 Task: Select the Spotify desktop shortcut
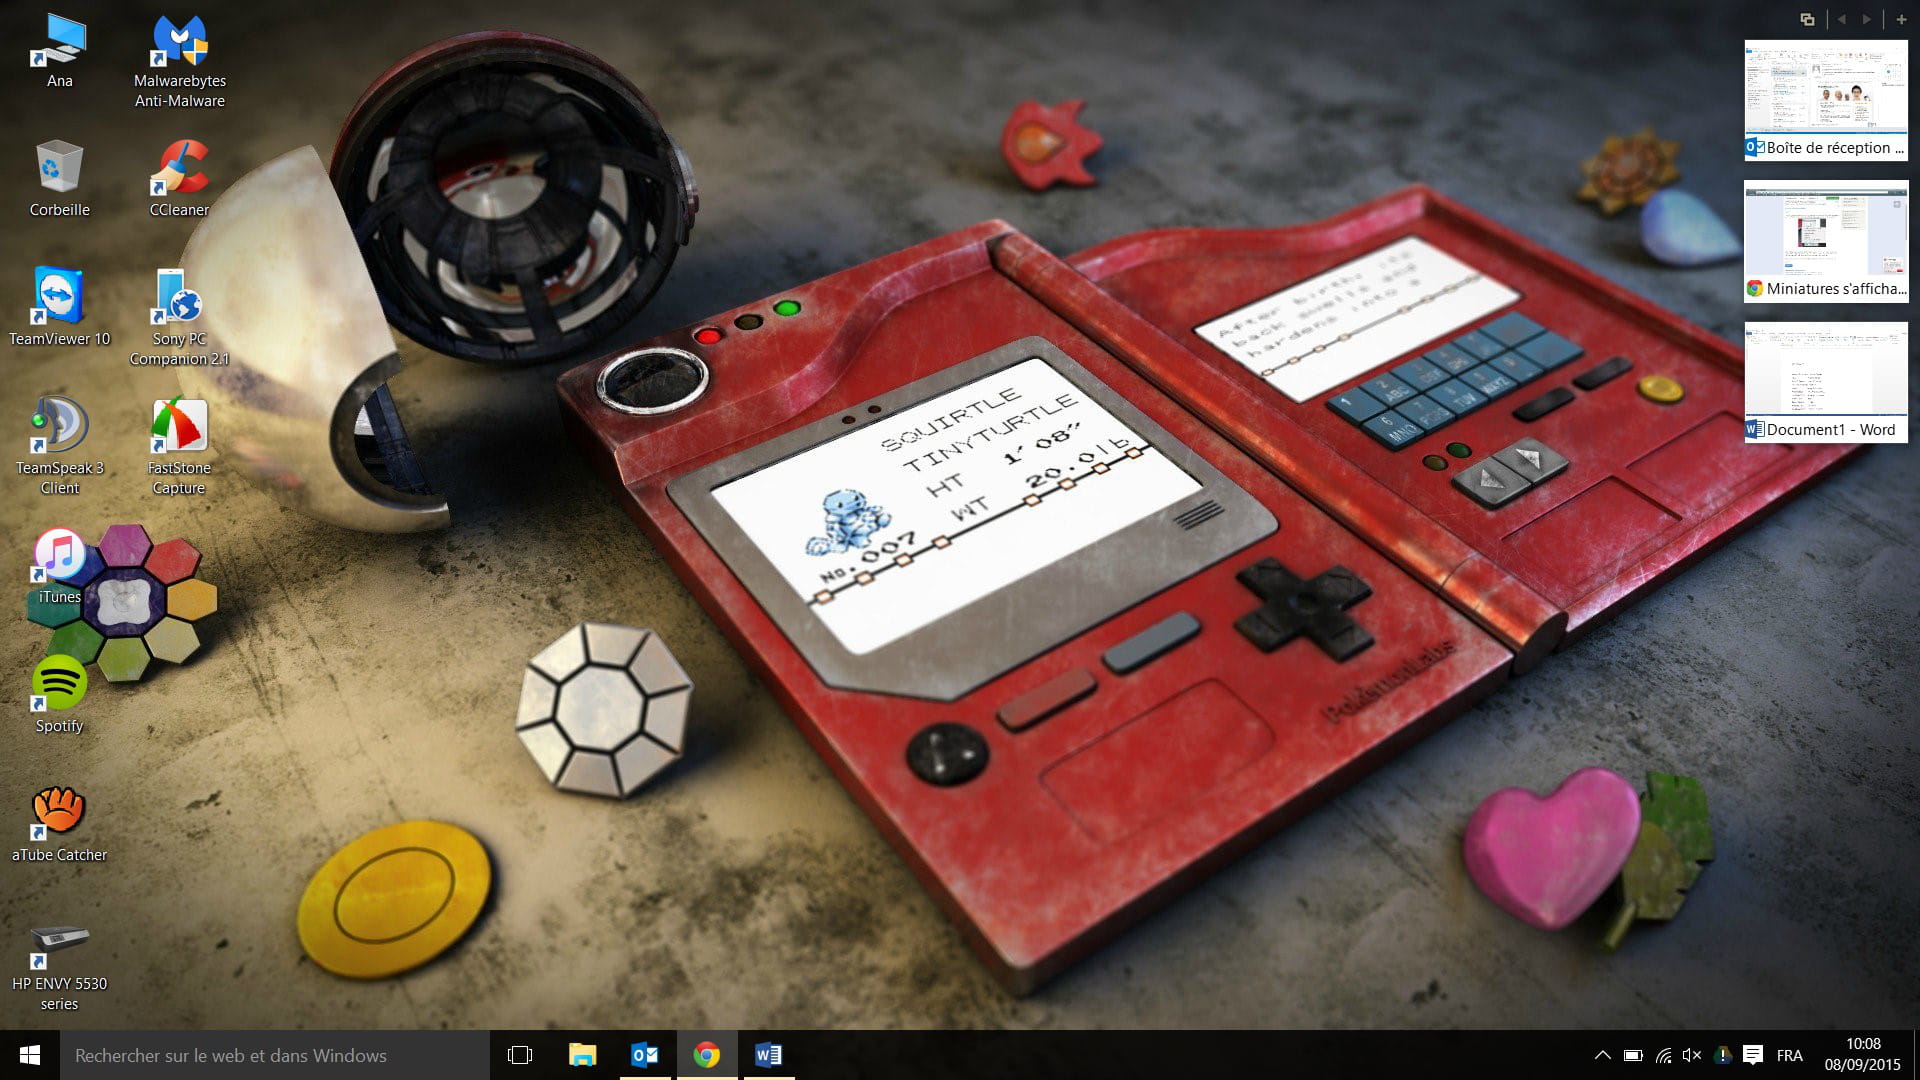point(59,696)
